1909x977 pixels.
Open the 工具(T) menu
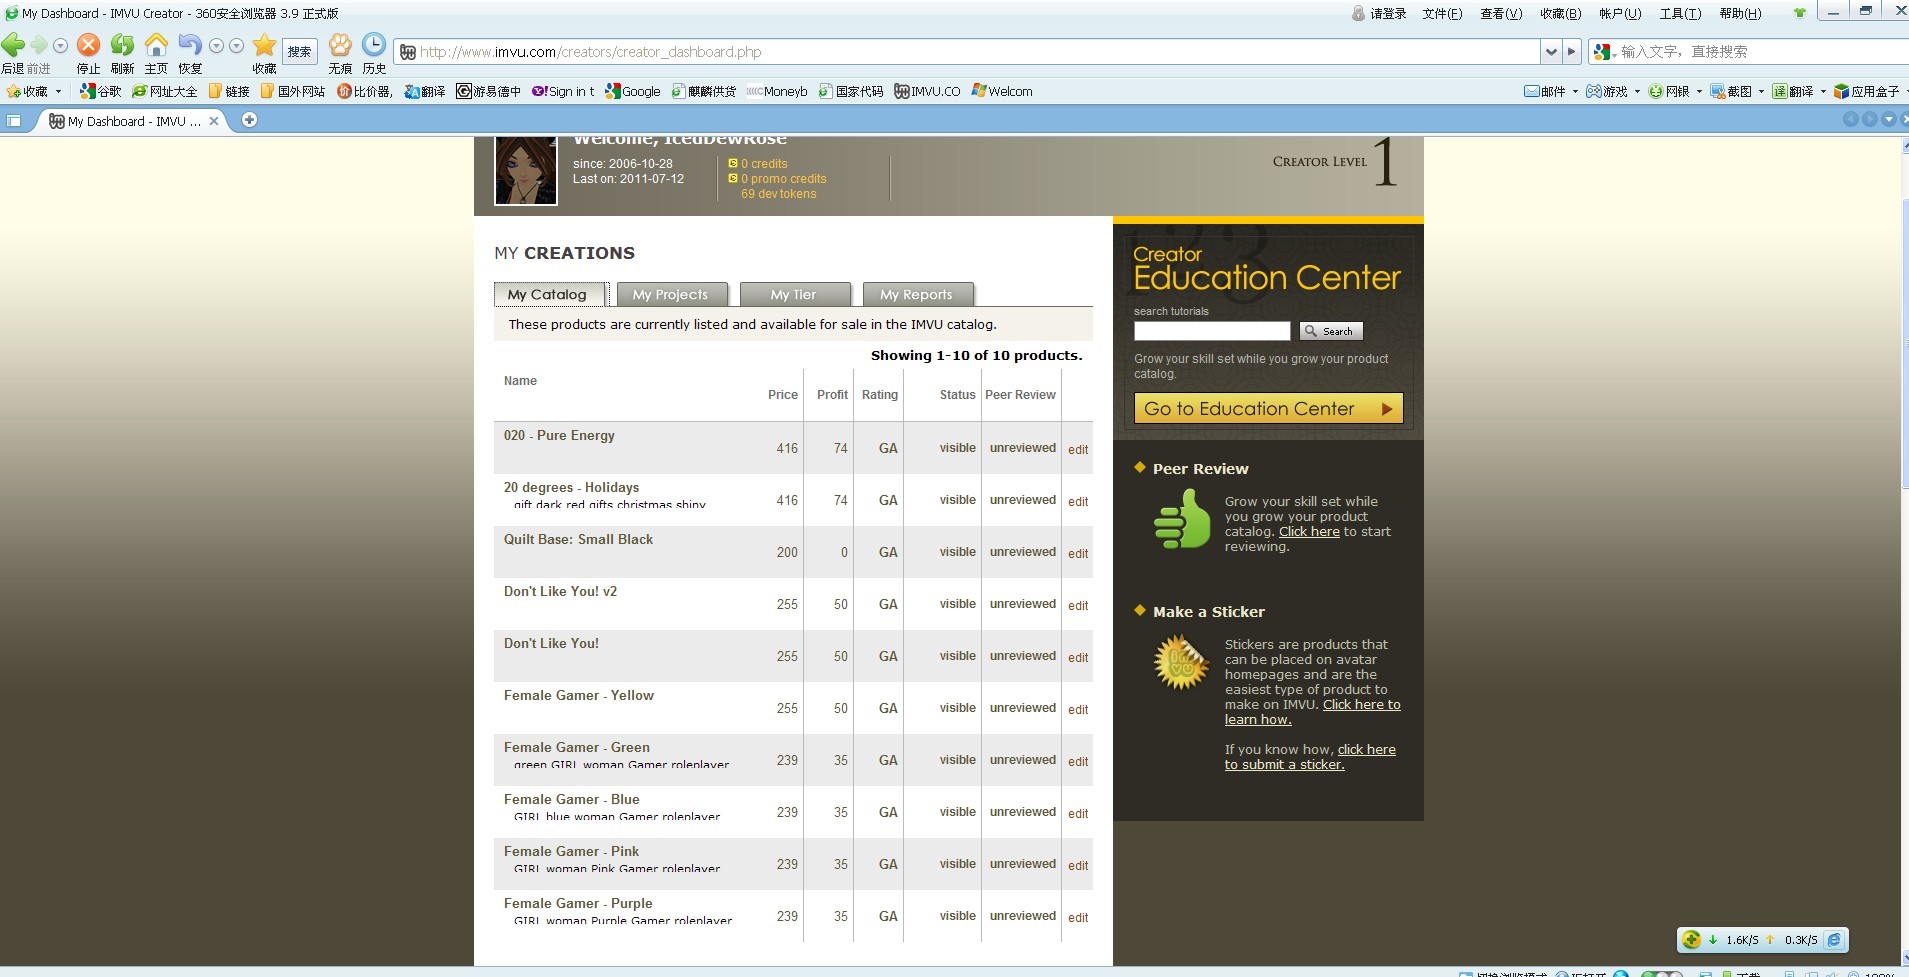(1680, 13)
